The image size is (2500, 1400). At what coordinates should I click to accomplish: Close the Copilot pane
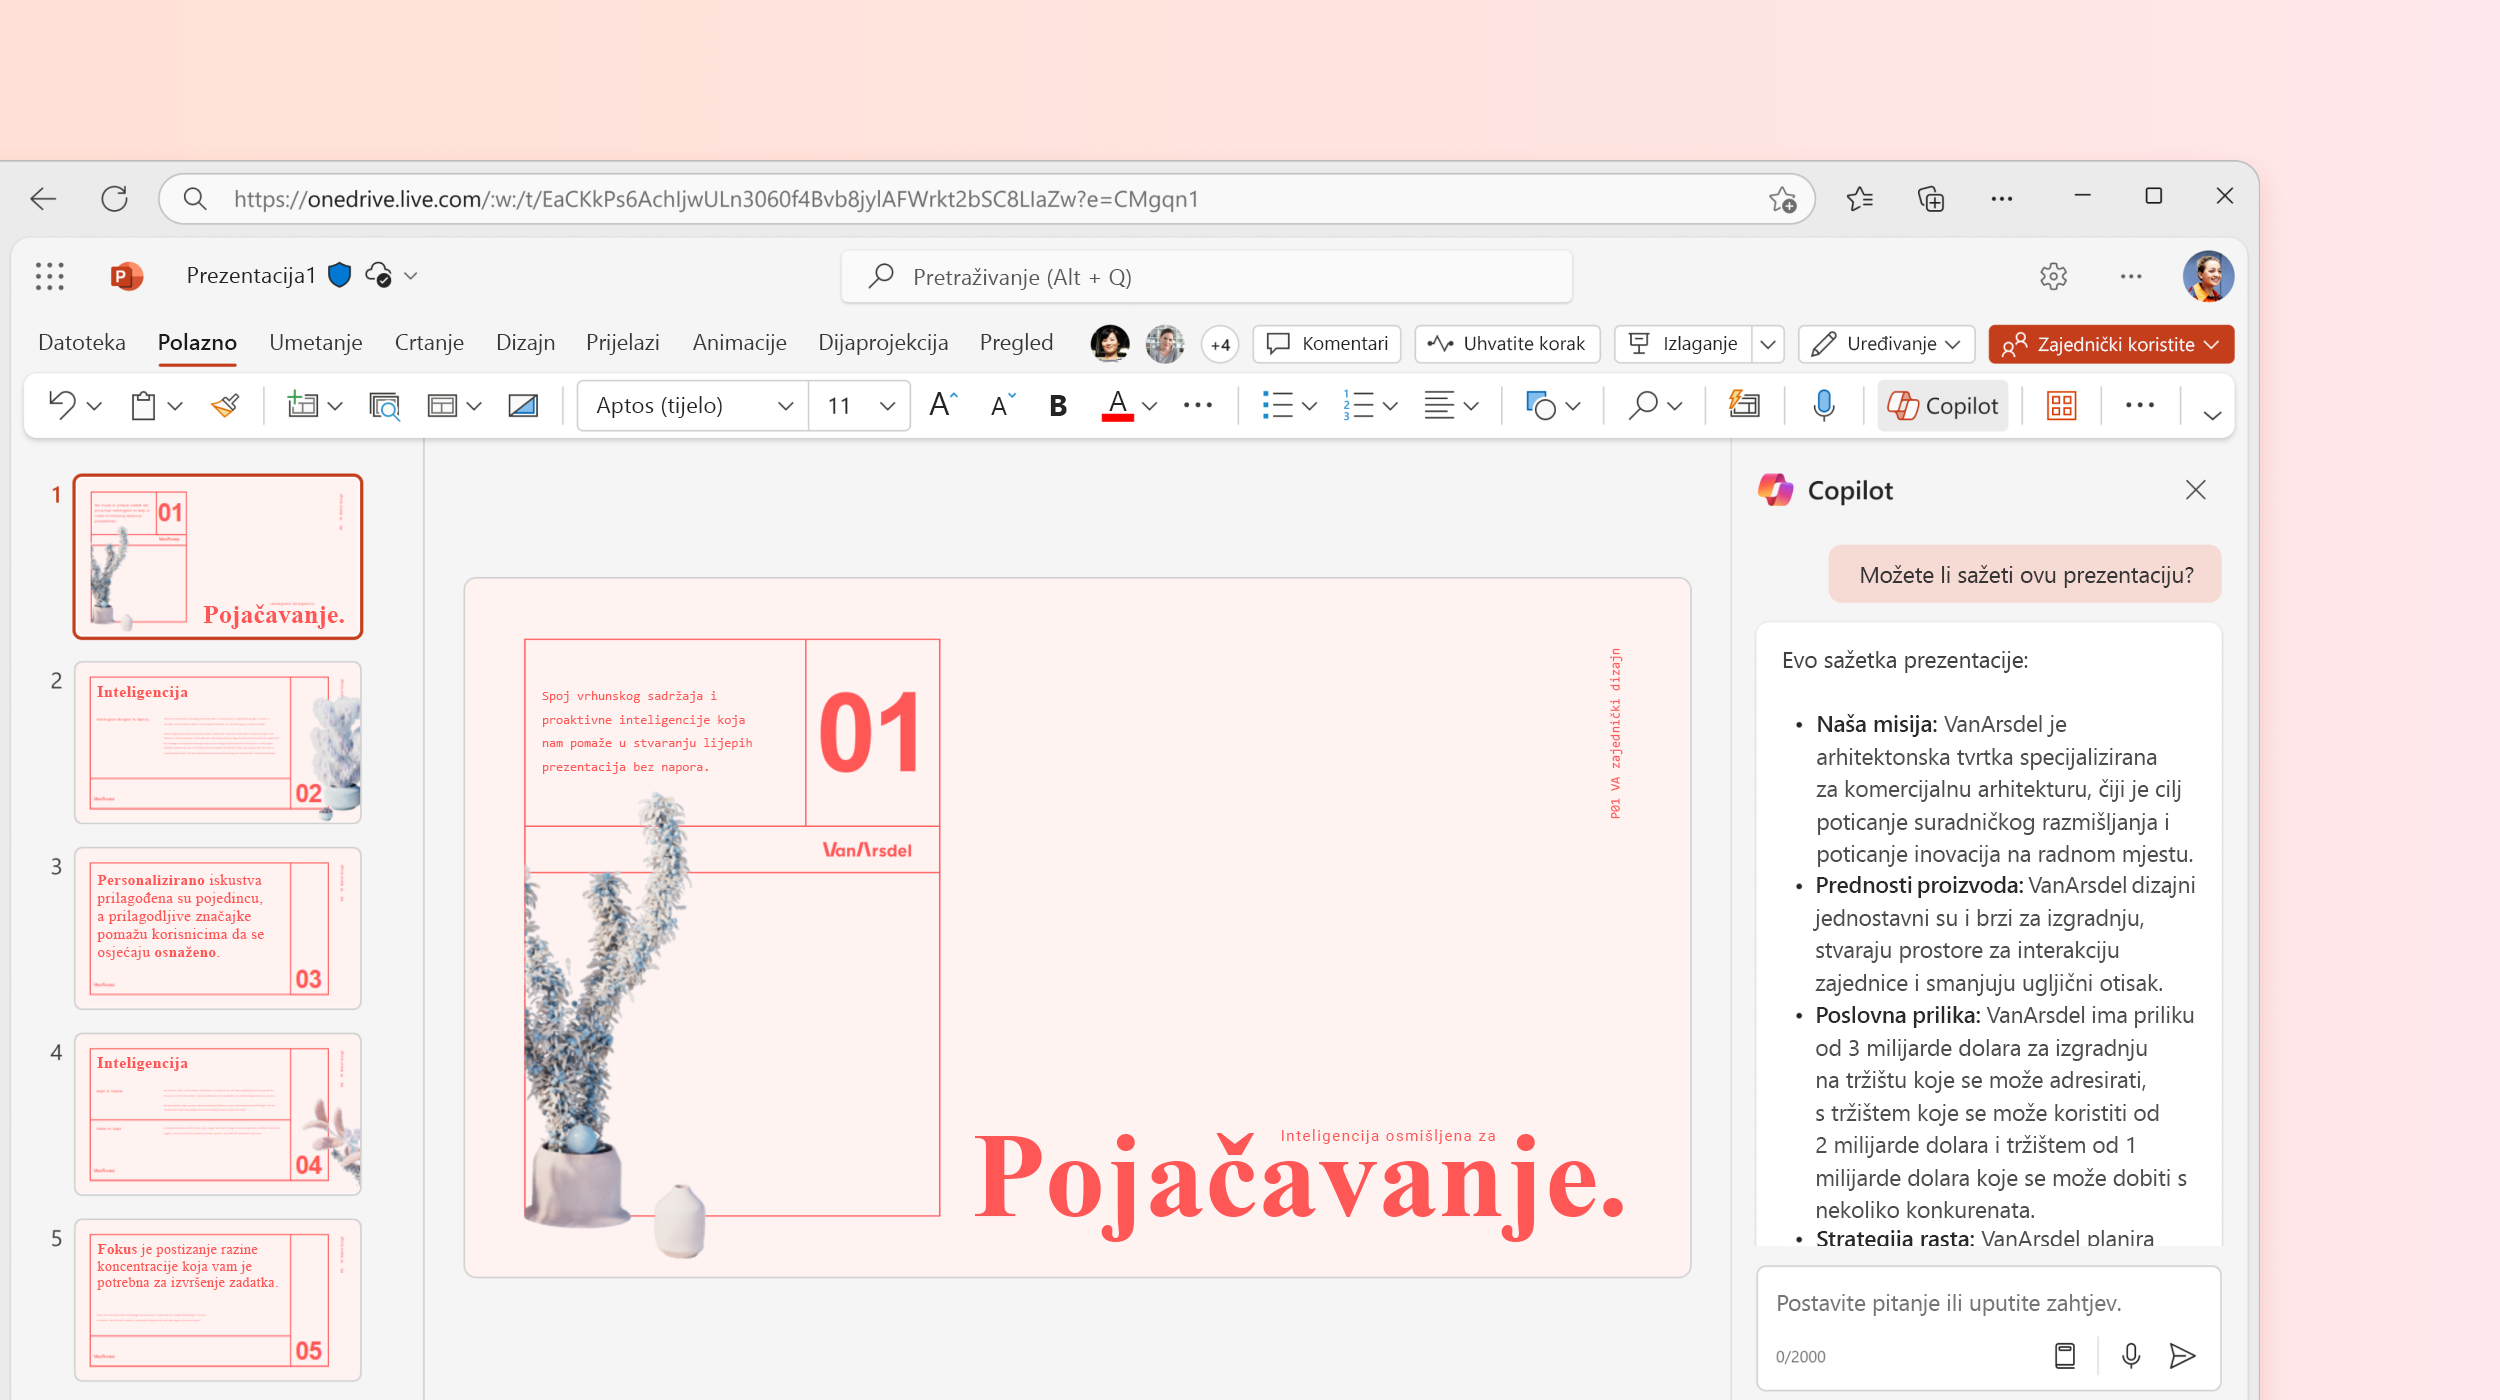pos(2196,490)
